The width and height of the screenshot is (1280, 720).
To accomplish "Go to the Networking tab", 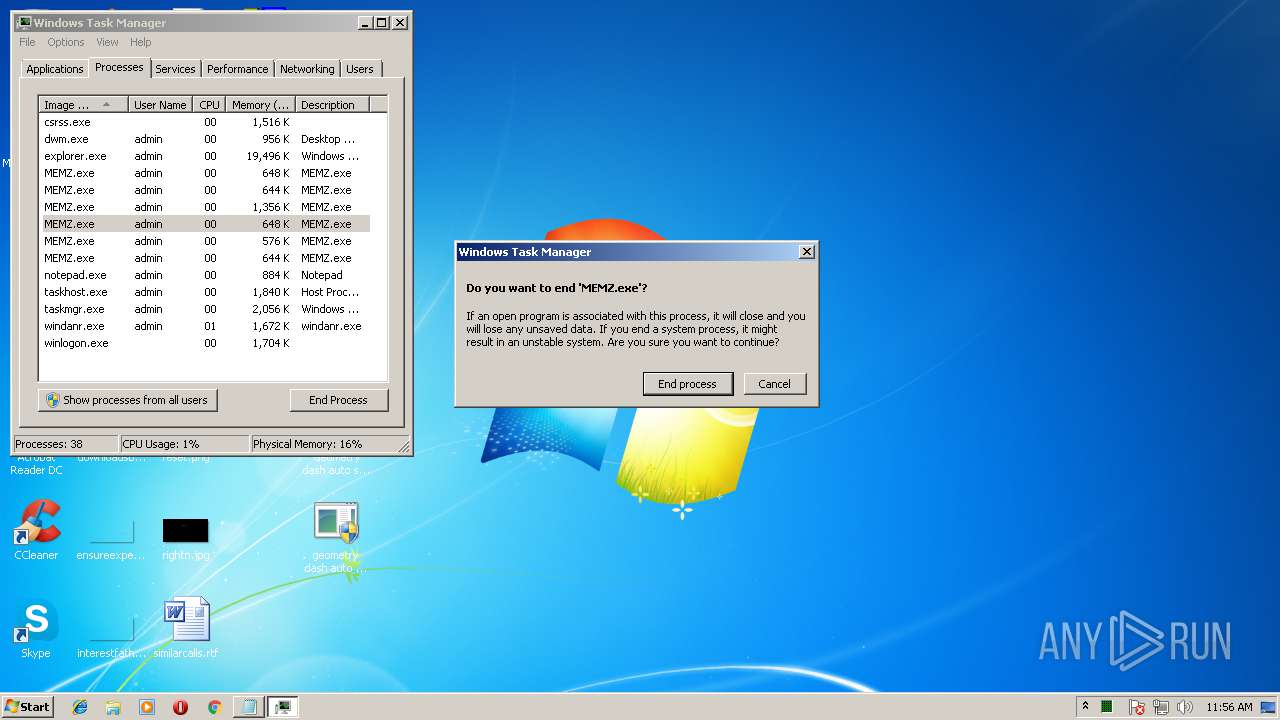I will 307,69.
